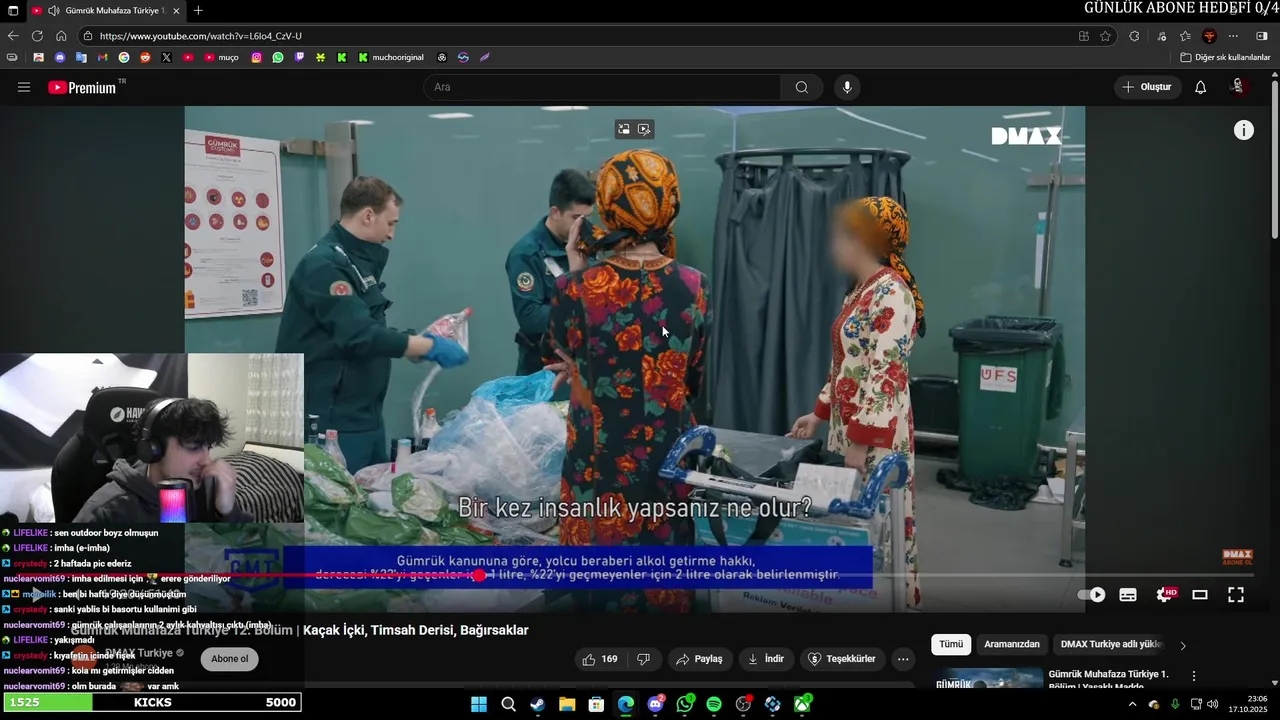Open the taskbar volume control
The width and height of the screenshot is (1280, 720).
point(1212,704)
